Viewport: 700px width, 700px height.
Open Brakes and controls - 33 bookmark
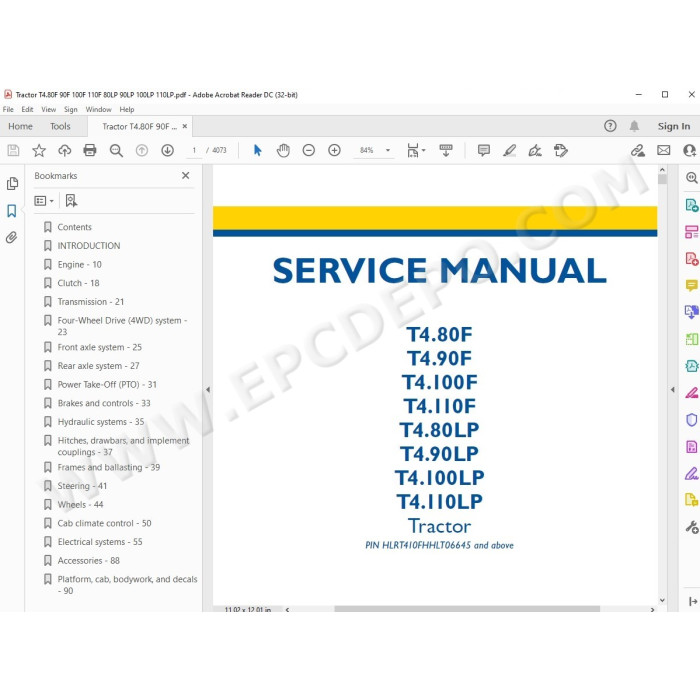click(x=104, y=403)
